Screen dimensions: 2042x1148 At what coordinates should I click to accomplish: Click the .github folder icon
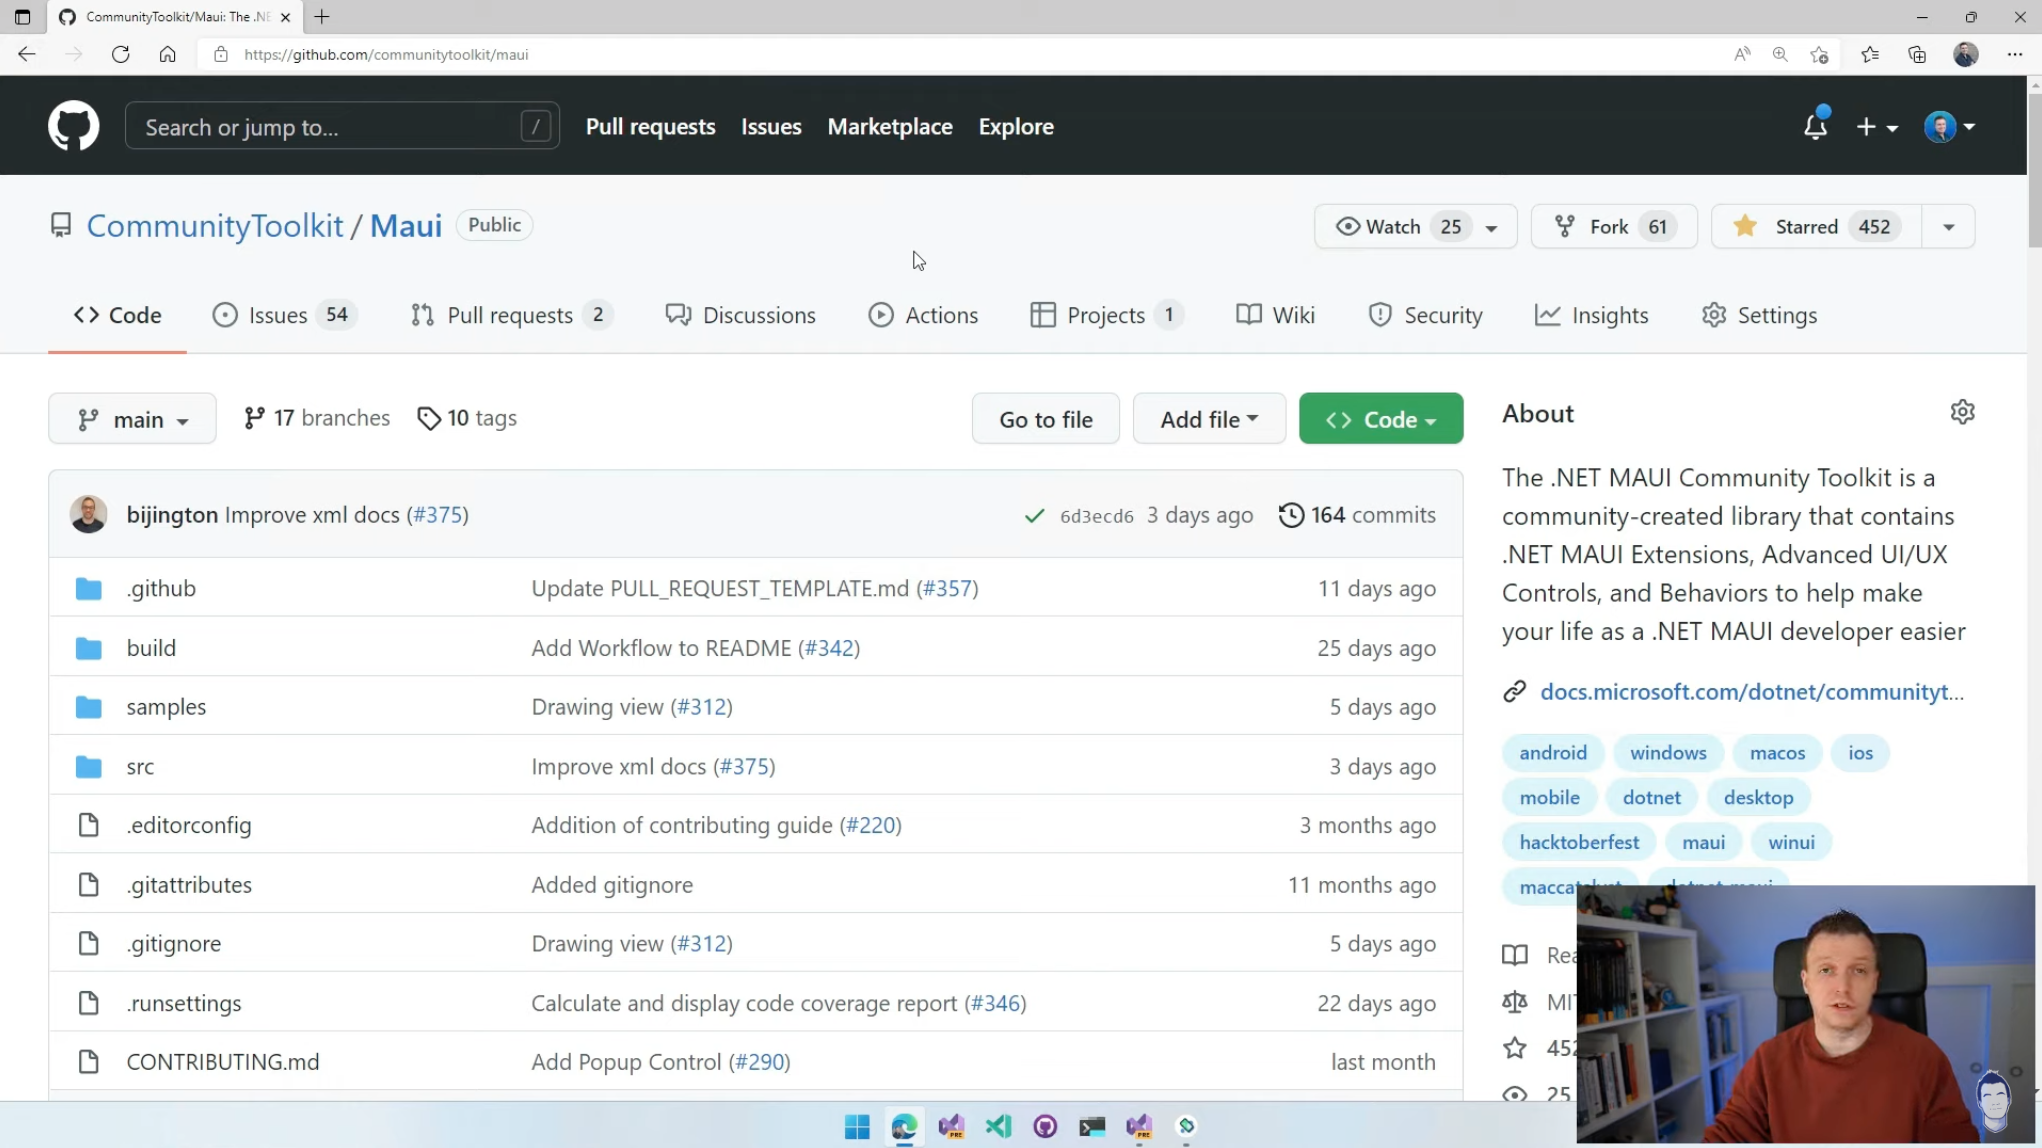click(x=89, y=588)
